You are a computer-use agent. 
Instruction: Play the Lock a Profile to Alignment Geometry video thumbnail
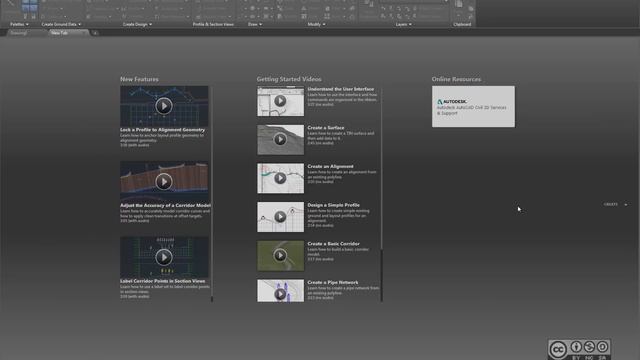(x=164, y=106)
